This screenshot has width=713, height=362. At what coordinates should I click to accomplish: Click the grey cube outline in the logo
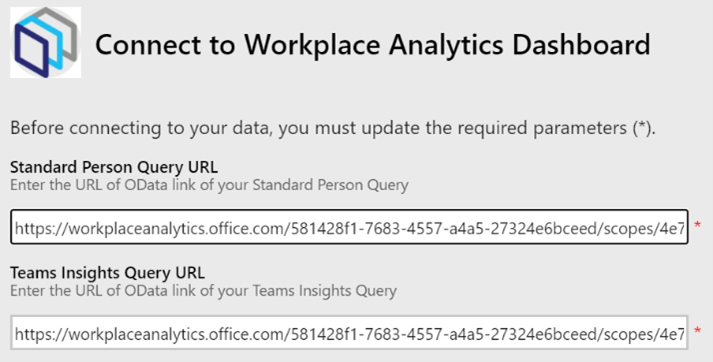[x=60, y=34]
